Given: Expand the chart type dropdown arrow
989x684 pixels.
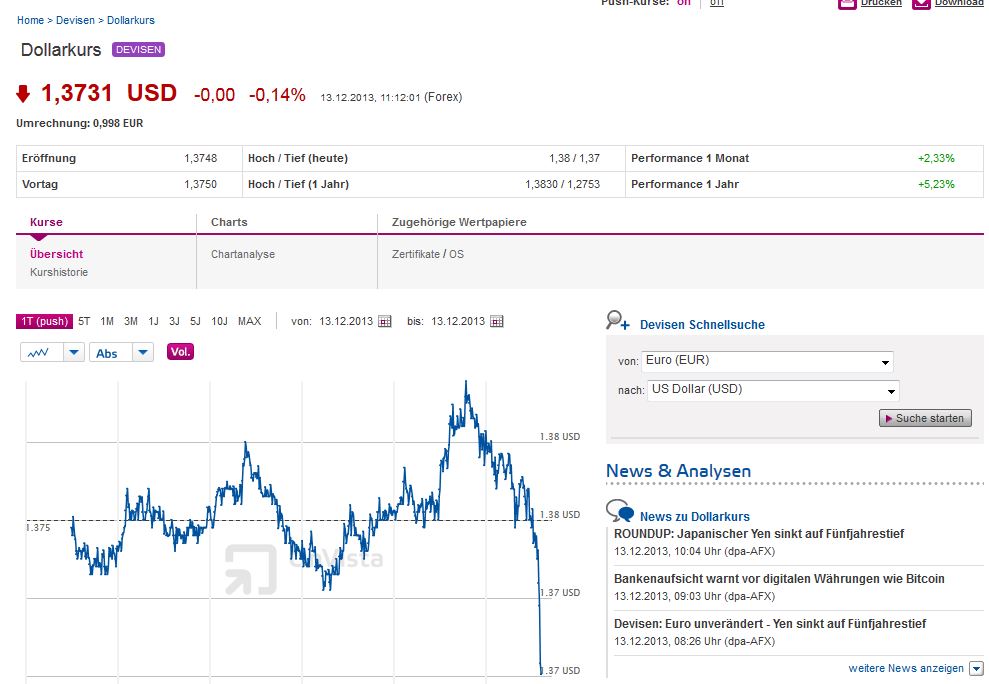Looking at the screenshot, I should [74, 352].
